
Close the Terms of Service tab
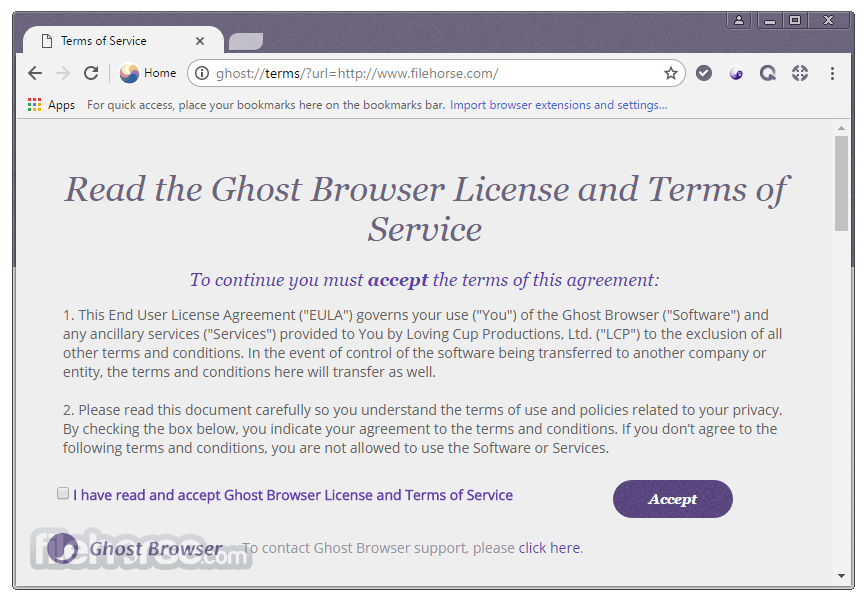click(200, 41)
